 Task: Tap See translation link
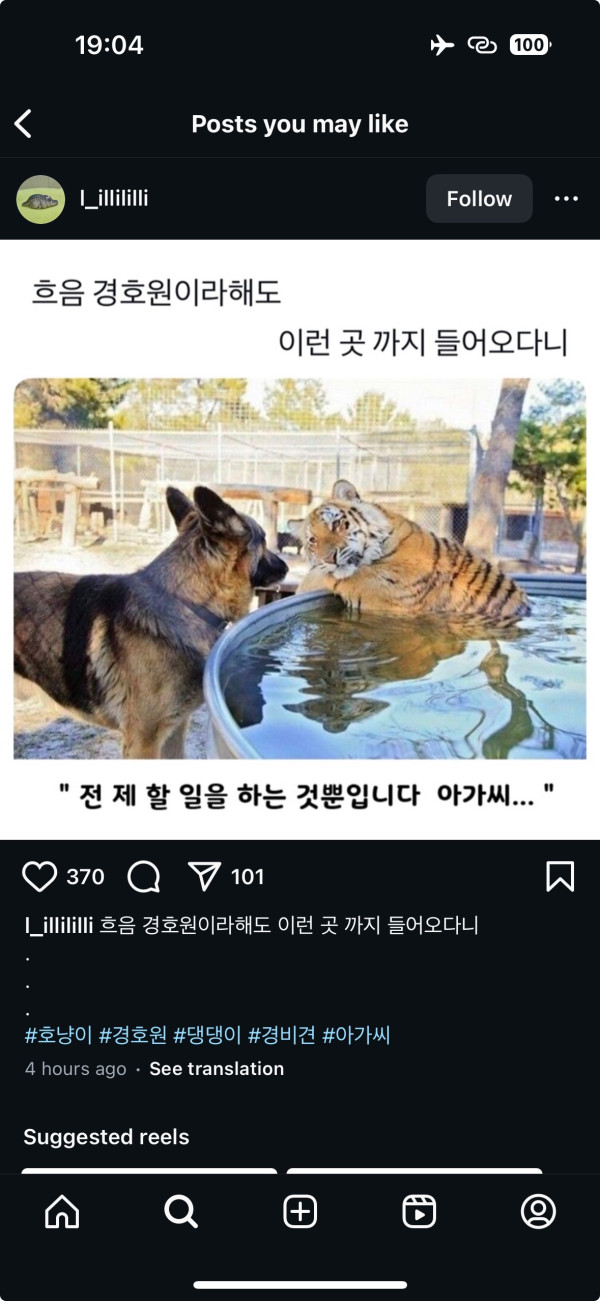pyautogui.click(x=216, y=1069)
